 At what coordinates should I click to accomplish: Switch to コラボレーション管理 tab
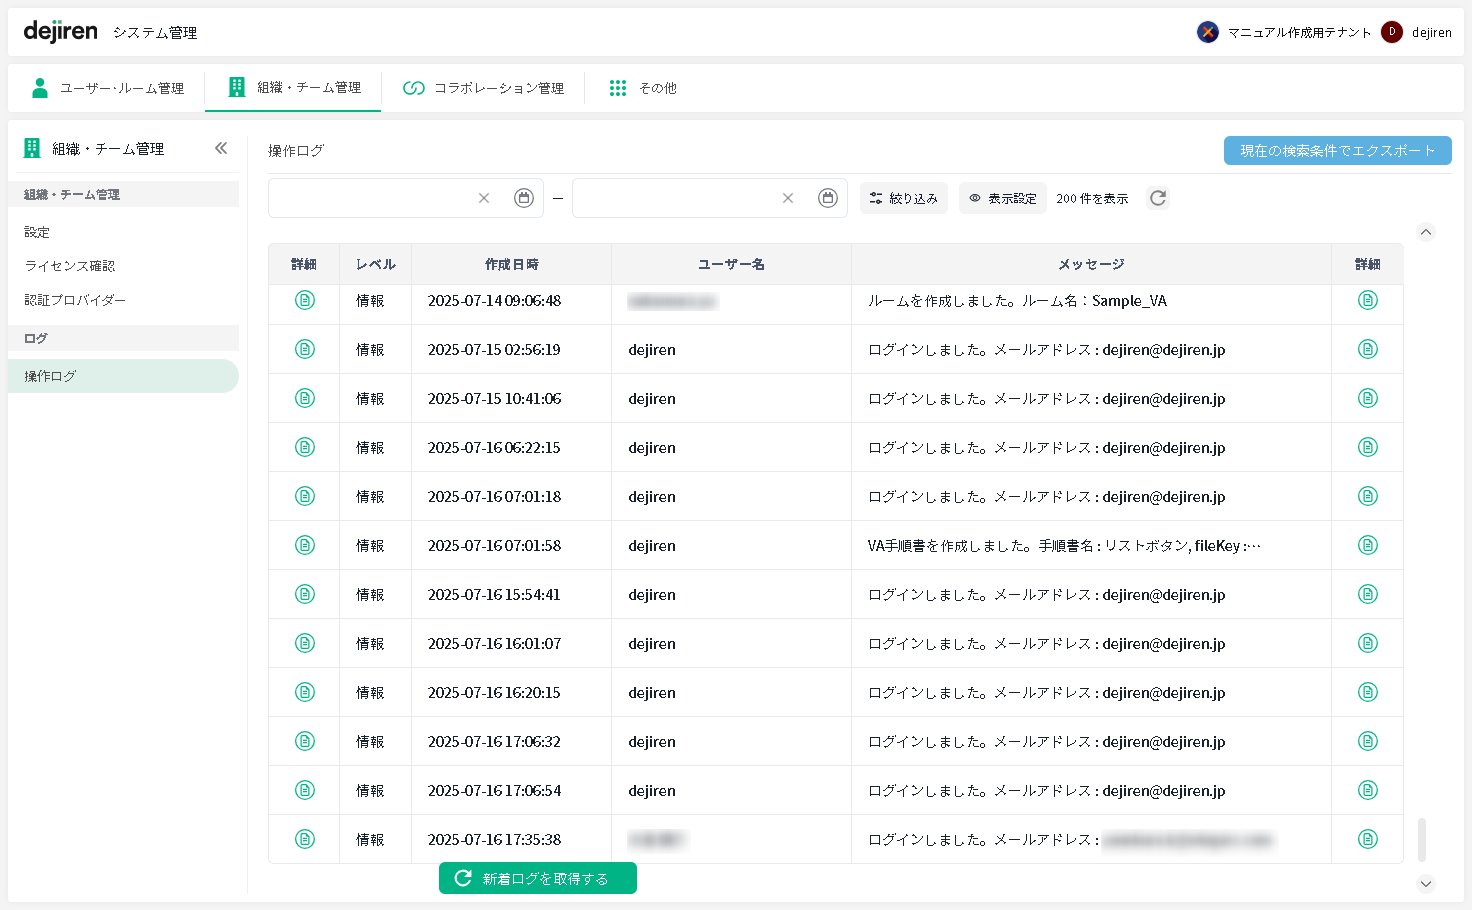point(484,88)
